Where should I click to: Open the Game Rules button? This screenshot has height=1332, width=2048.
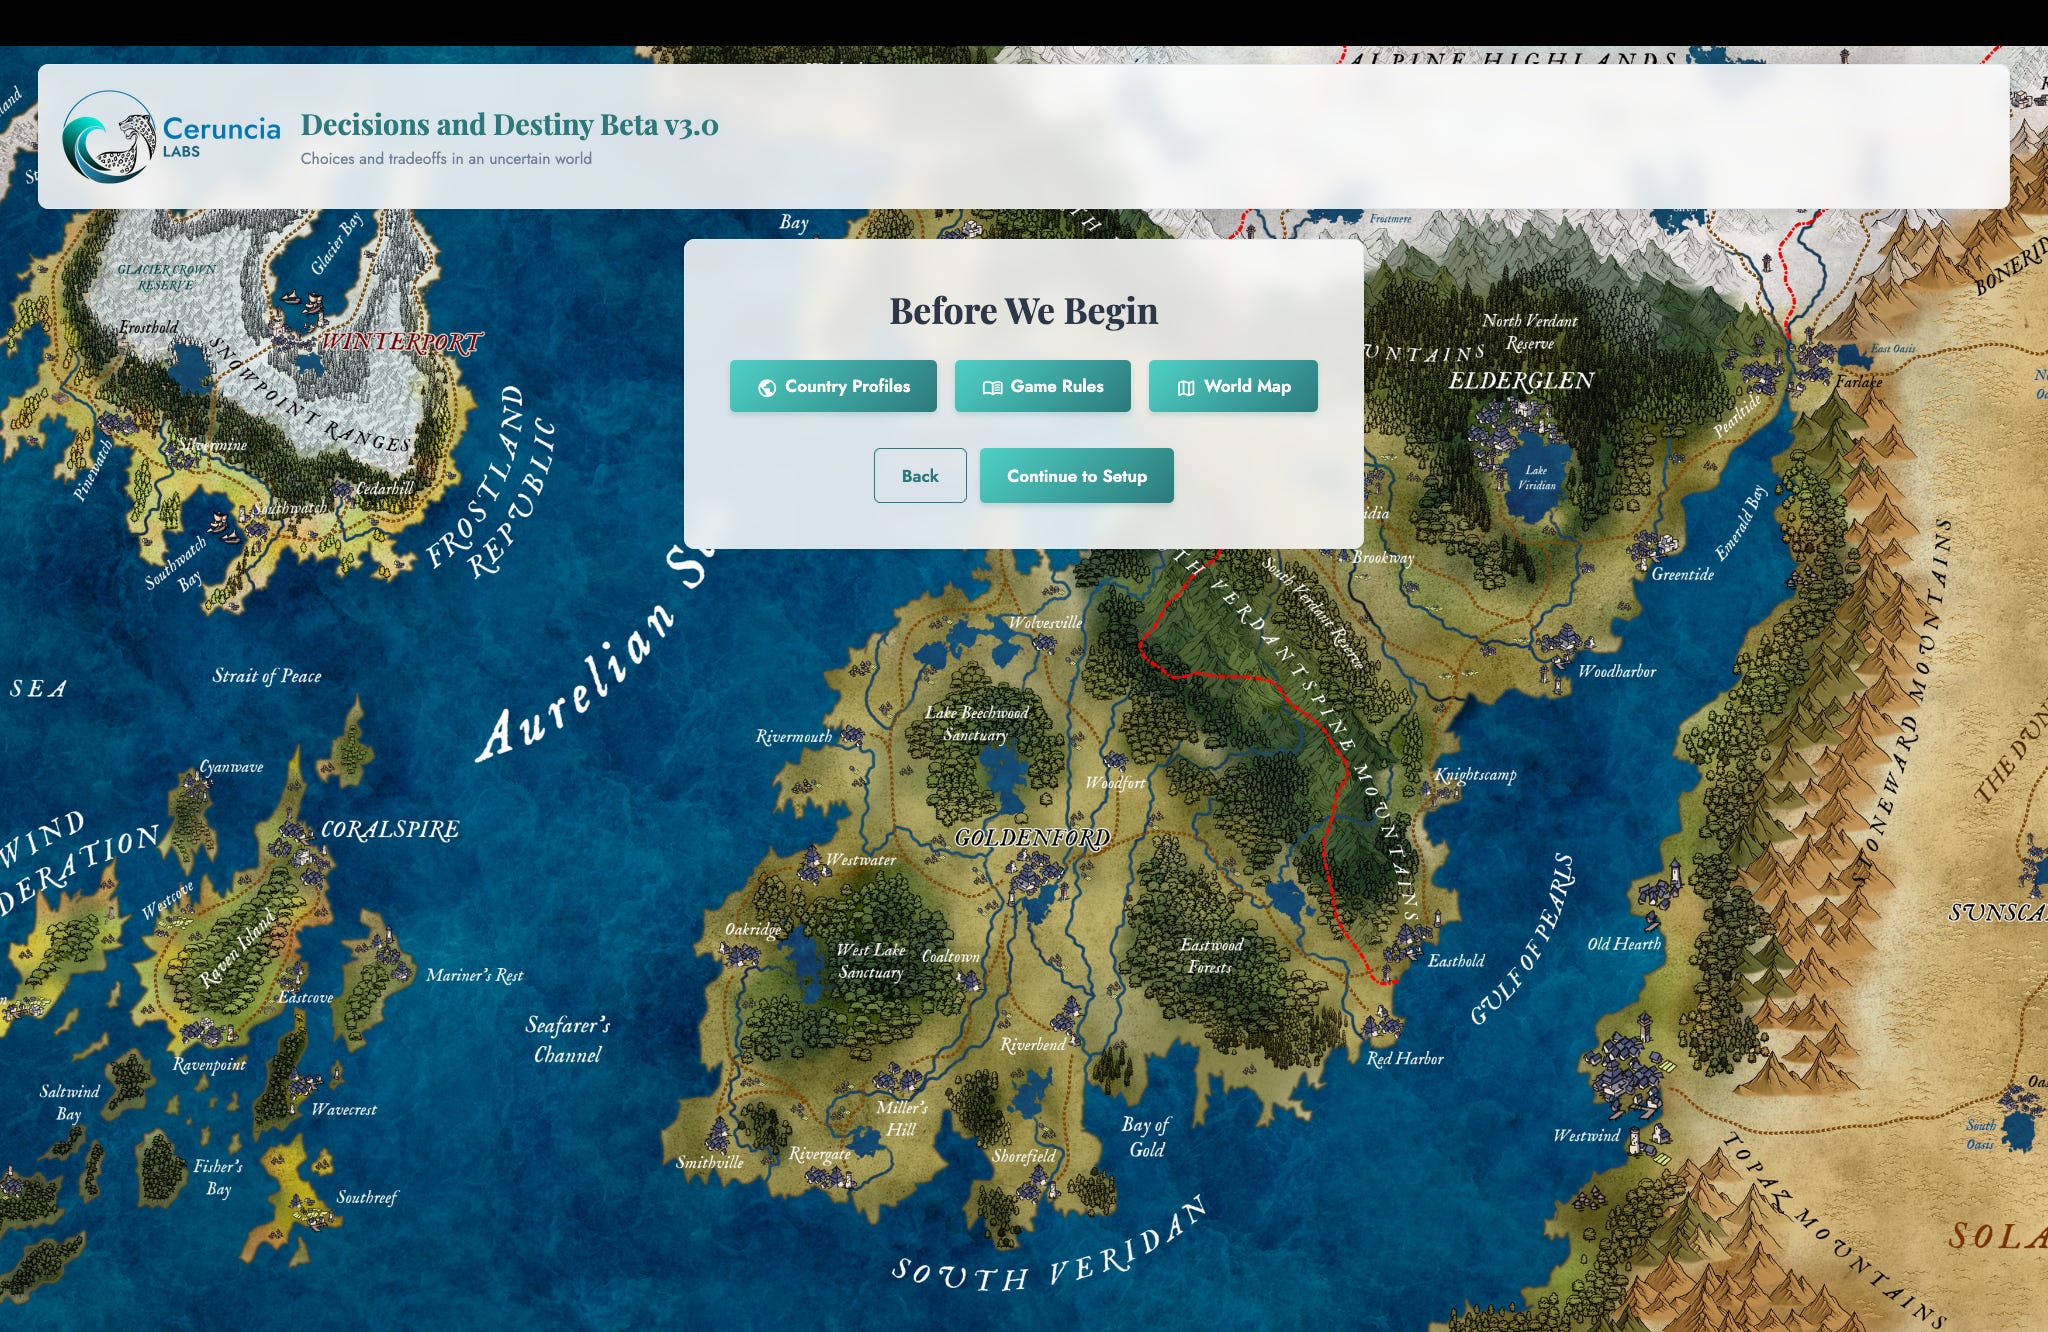click(x=1043, y=386)
